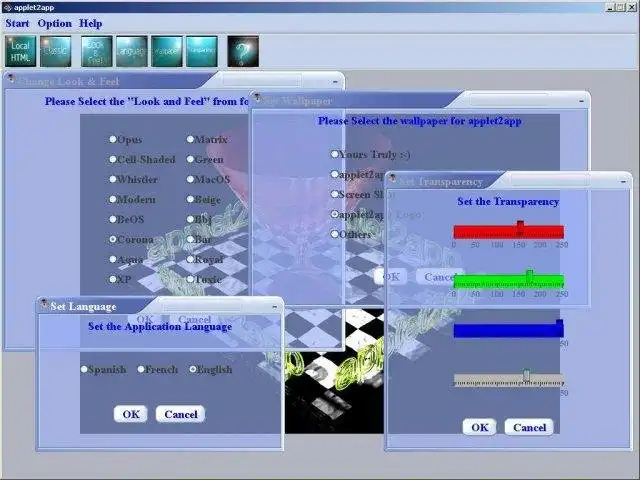
Task: Select English as application language
Action: pyautogui.click(x=211, y=370)
